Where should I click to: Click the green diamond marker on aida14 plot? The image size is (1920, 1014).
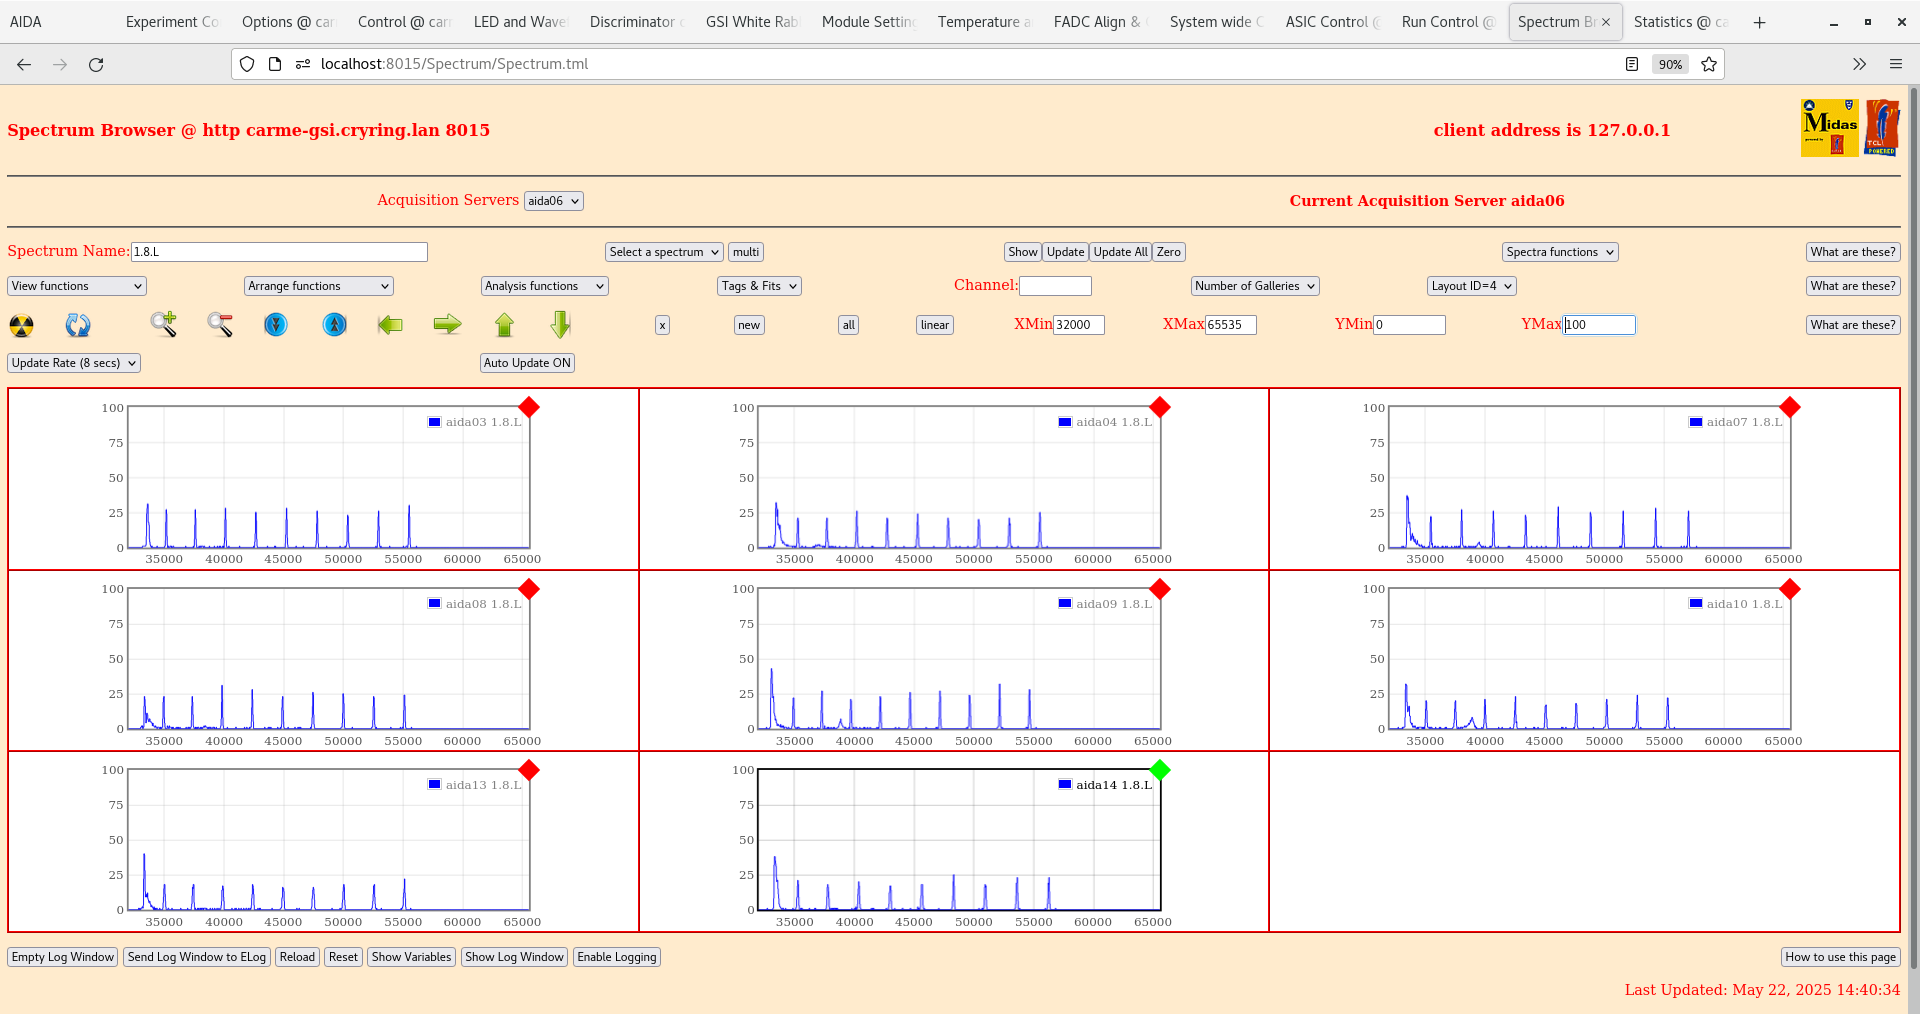pos(1159,771)
